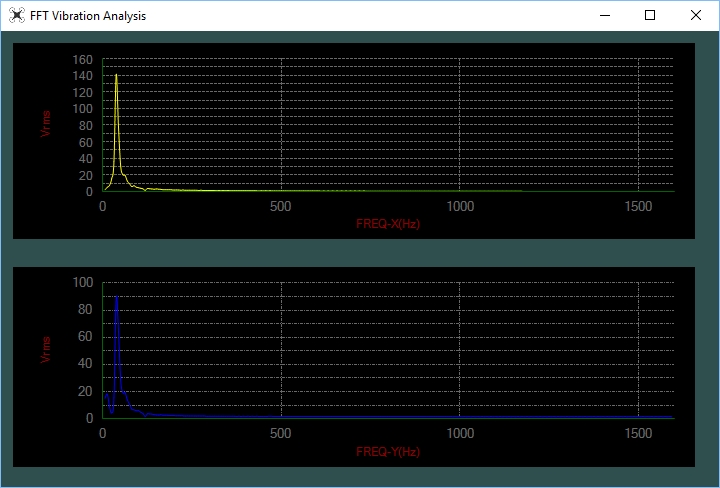Screen dimensions: 720x488
Task: Click the 1000 tick label under FREQ-X chart
Action: tap(461, 207)
